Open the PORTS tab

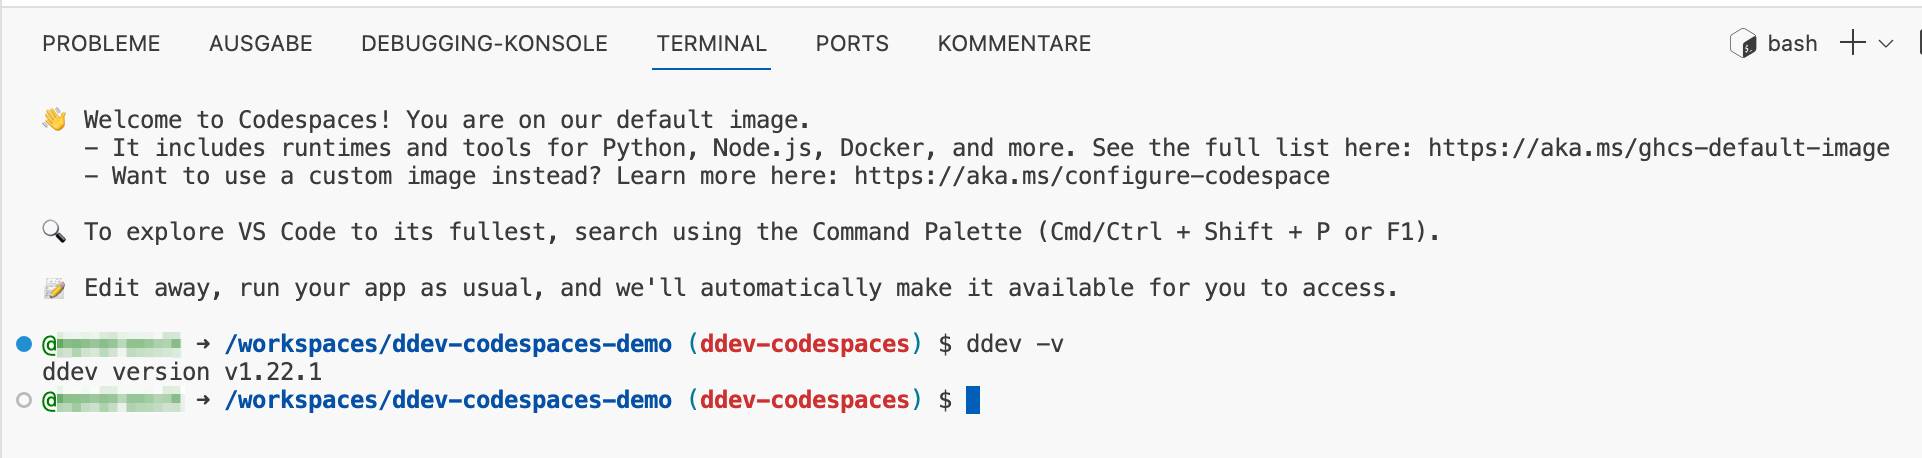click(852, 44)
